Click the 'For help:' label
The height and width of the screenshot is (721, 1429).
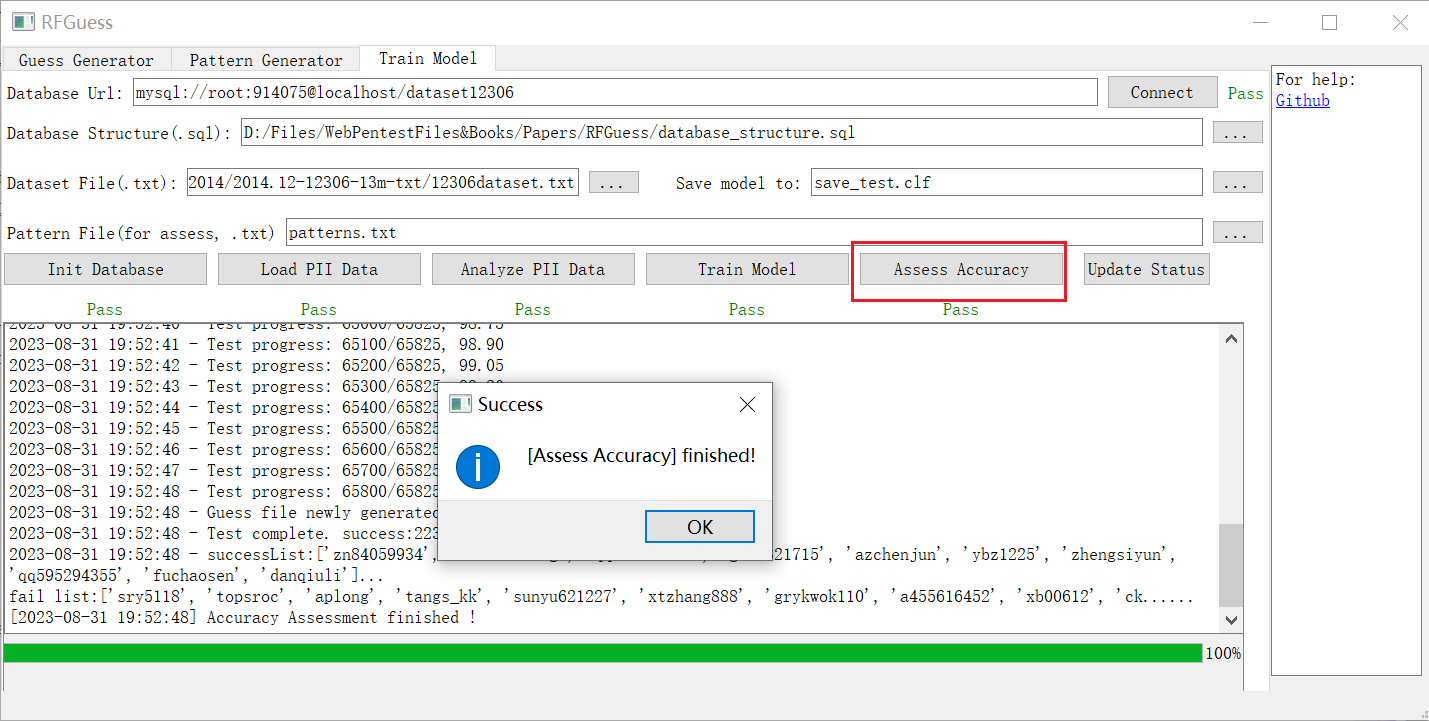(x=1316, y=80)
